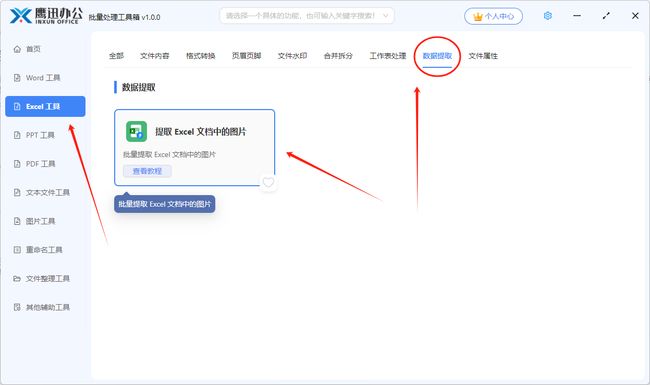This screenshot has height=385, width=650.
Task: Open 文本文件工具 in sidebar
Action: (48, 192)
